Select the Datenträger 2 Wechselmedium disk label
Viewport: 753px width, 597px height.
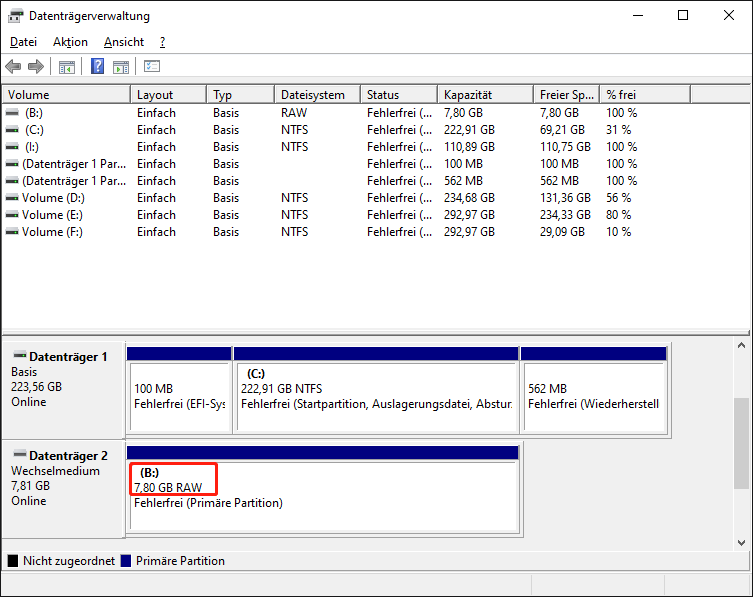pyautogui.click(x=63, y=489)
